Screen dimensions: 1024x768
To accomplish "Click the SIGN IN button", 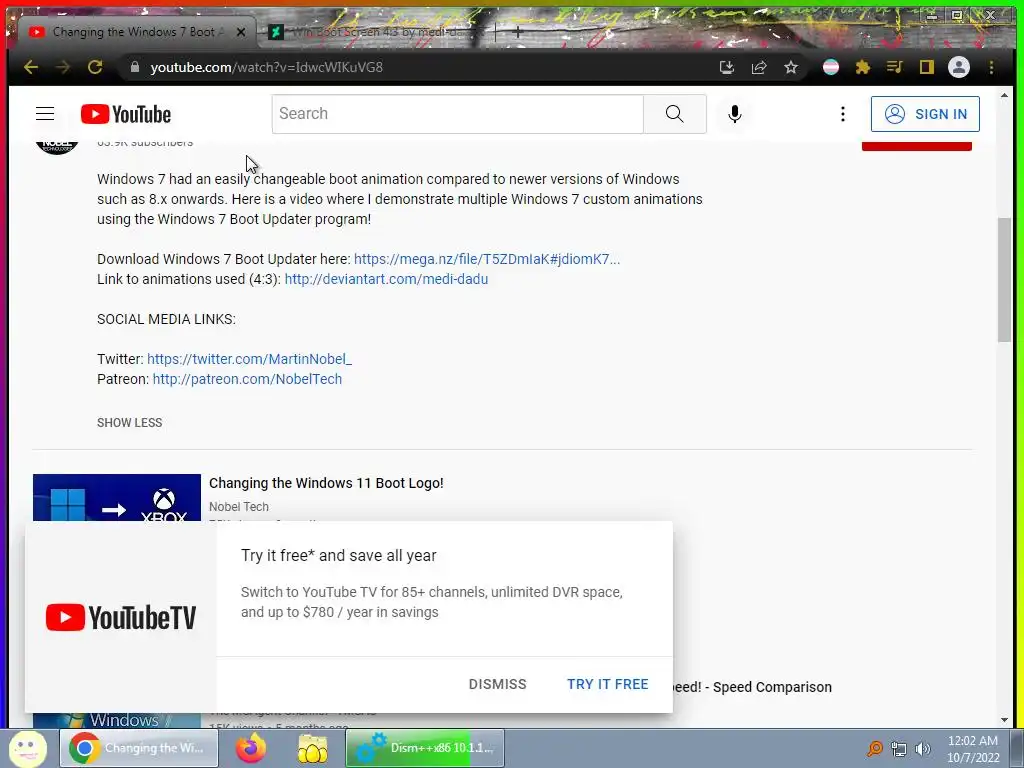I will click(925, 114).
